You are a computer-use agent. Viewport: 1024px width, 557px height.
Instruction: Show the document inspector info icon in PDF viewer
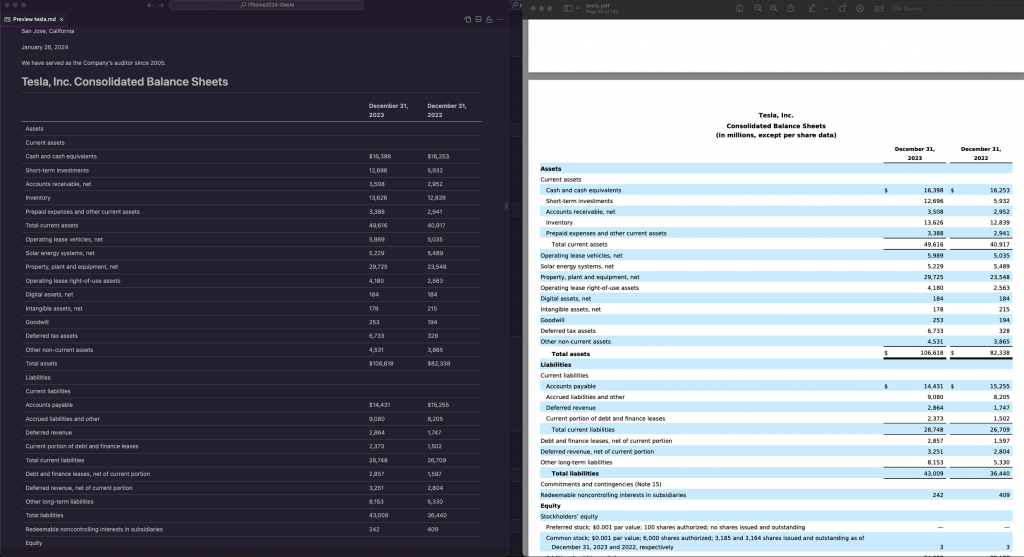[739, 8]
